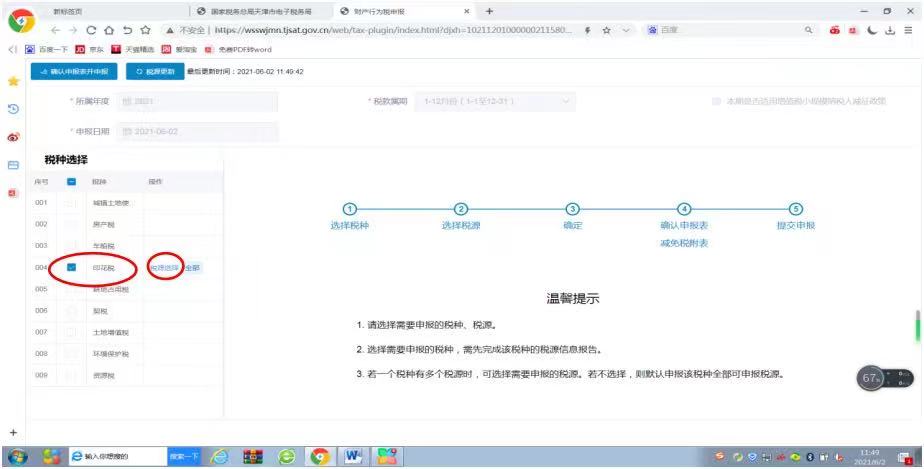Open Internet Explorer in the taskbar
Image resolution: width=924 pixels, height=469 pixels.
(220, 457)
